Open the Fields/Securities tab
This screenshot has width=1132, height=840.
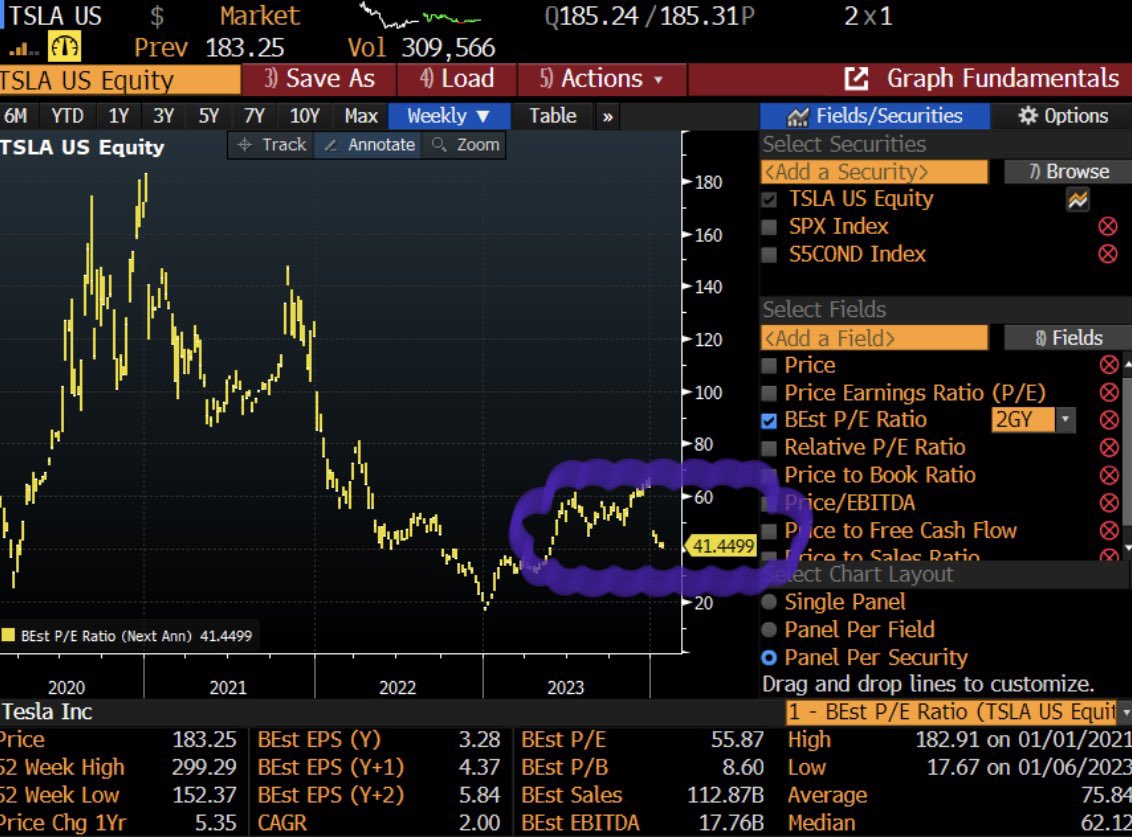875,116
